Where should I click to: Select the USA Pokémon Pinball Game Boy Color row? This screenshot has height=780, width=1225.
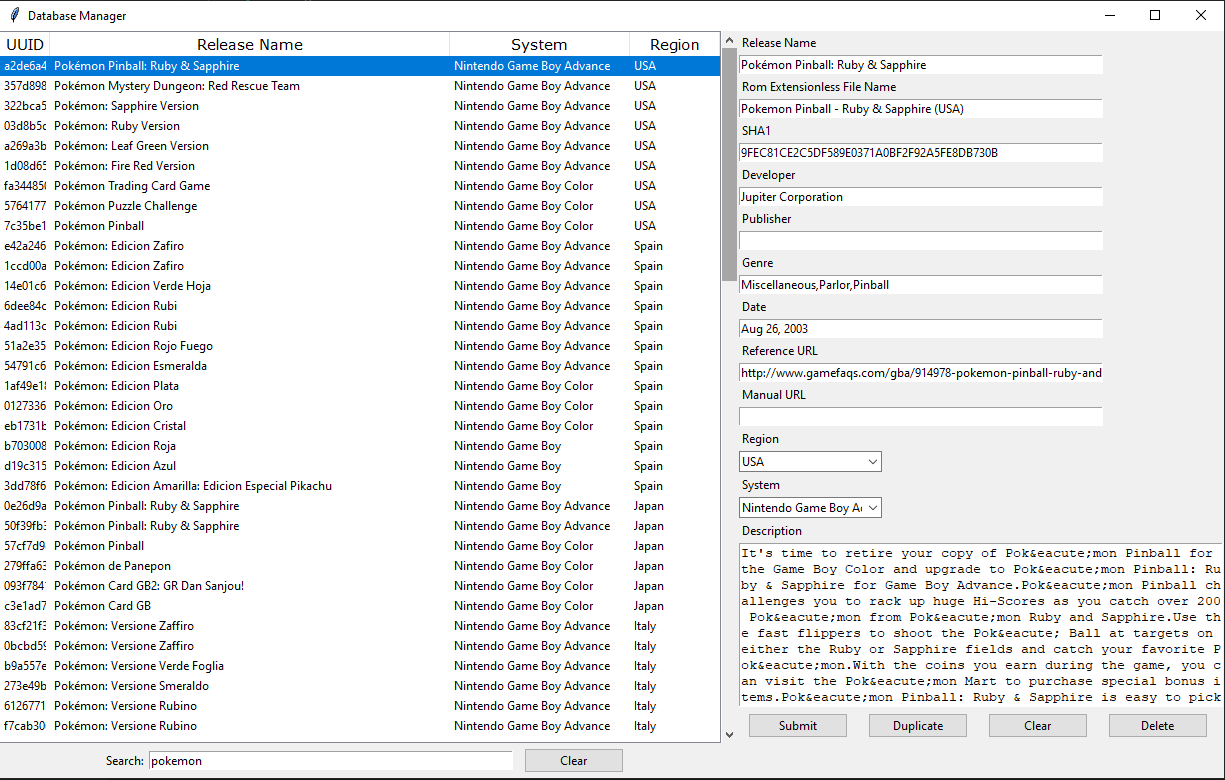[x=360, y=226]
